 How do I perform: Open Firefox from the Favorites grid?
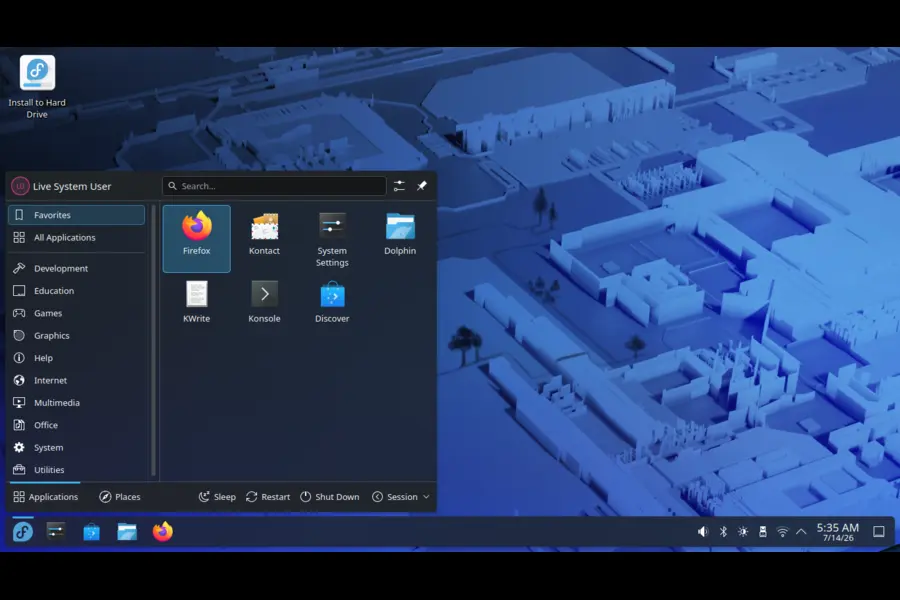pos(196,238)
